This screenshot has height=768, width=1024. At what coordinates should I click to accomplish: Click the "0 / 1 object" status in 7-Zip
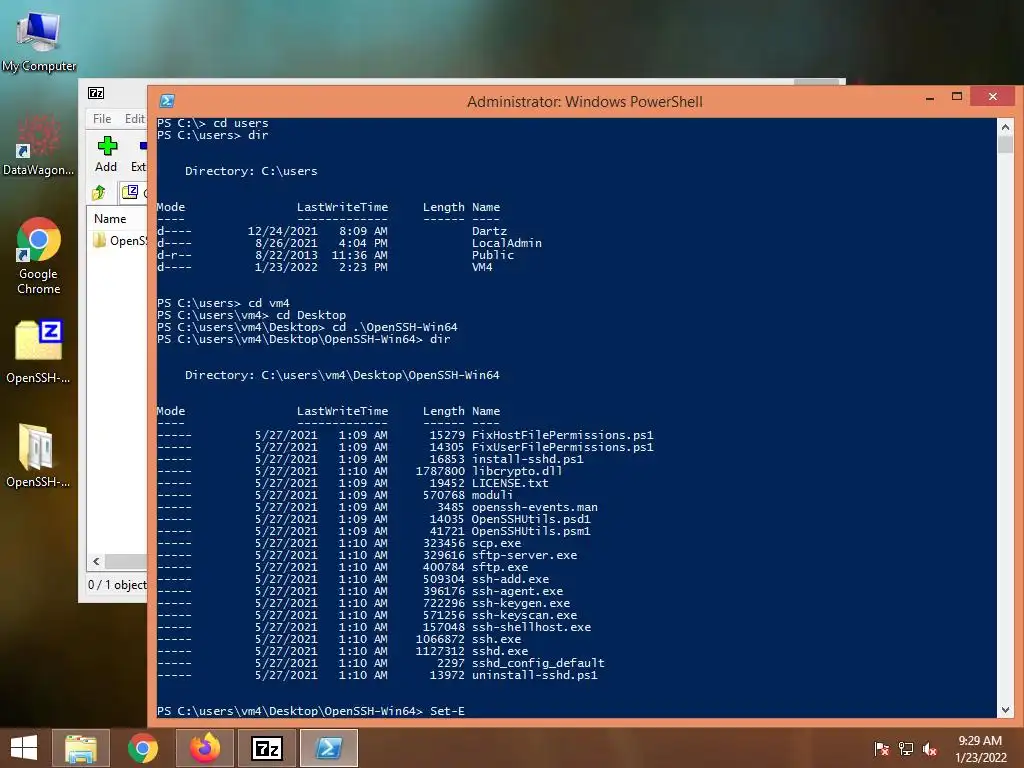point(118,584)
